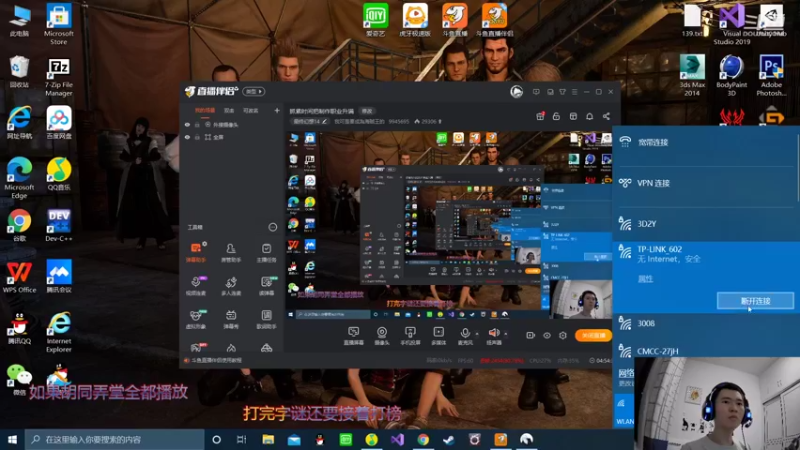Screen dimensions: 800x450
Task: Switch to the third scene tab
Action: [x=250, y=110]
